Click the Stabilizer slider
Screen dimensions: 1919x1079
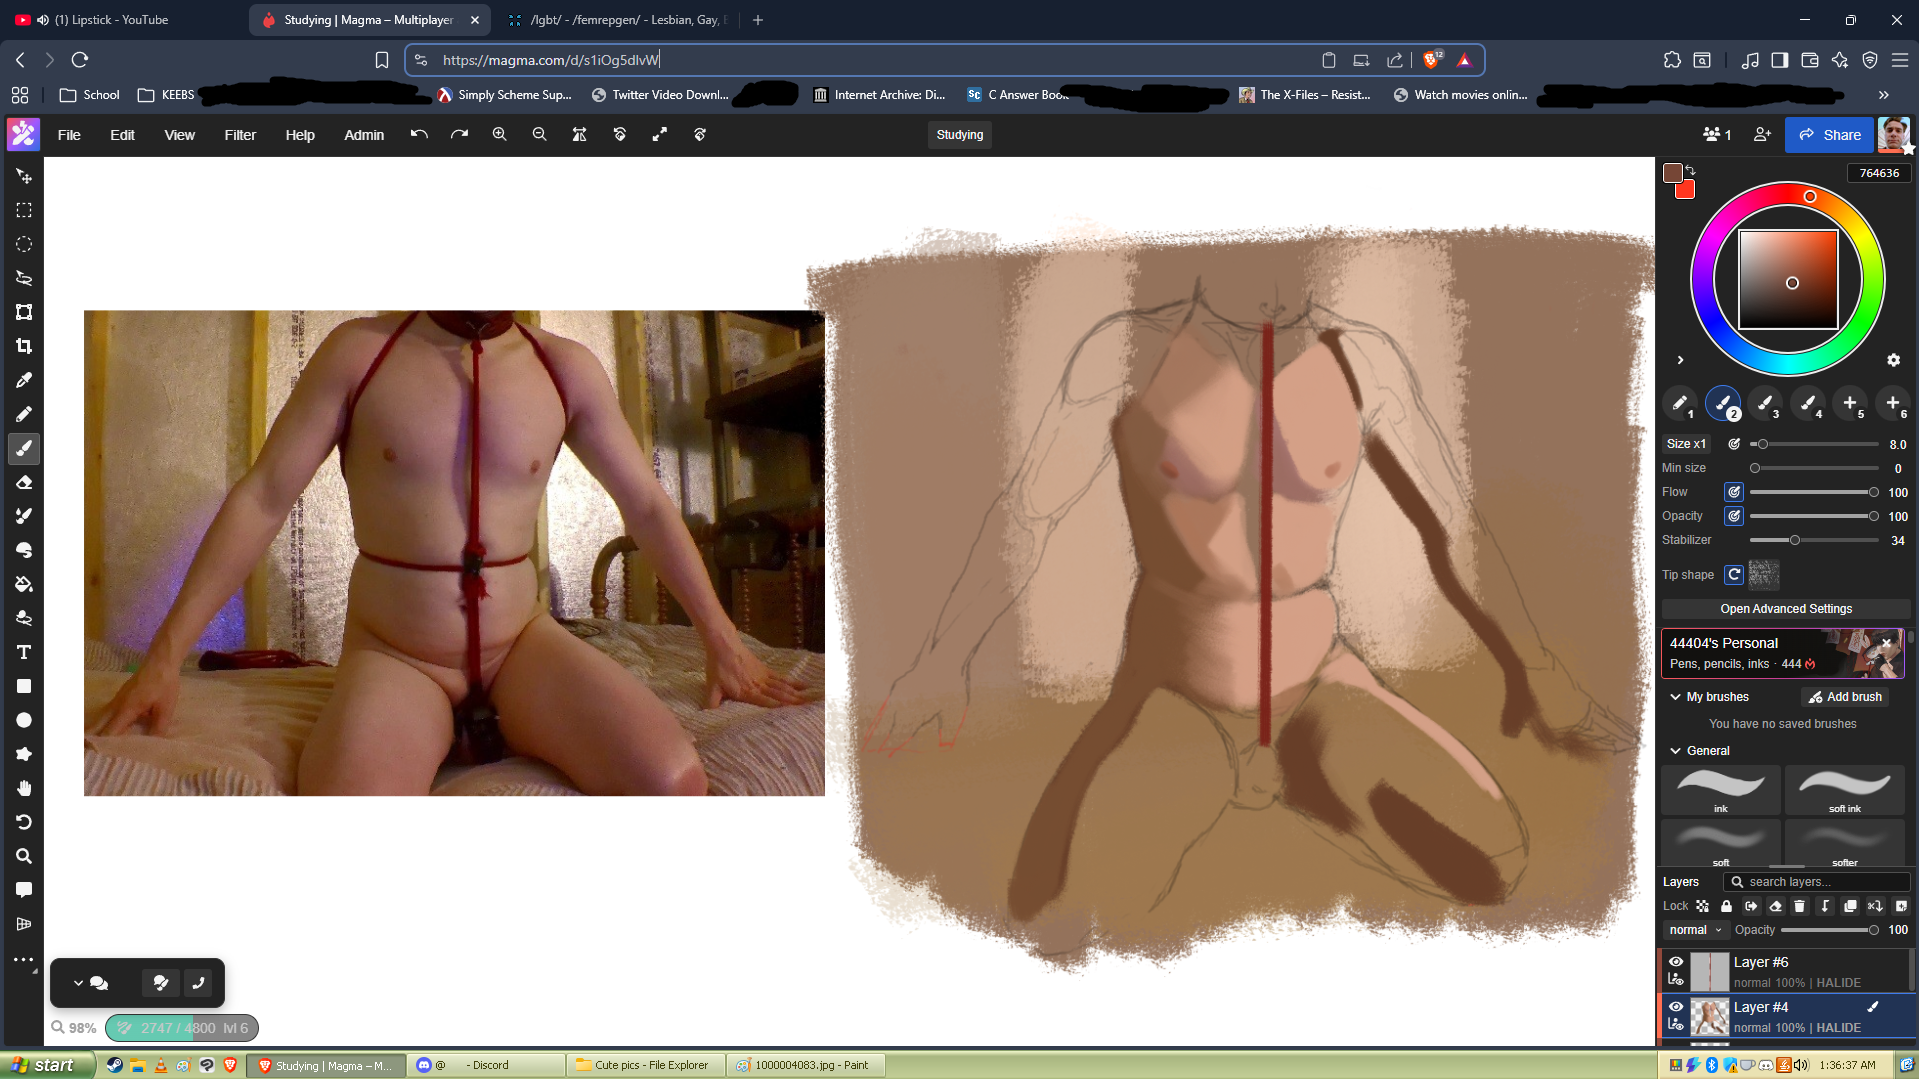coord(1814,540)
